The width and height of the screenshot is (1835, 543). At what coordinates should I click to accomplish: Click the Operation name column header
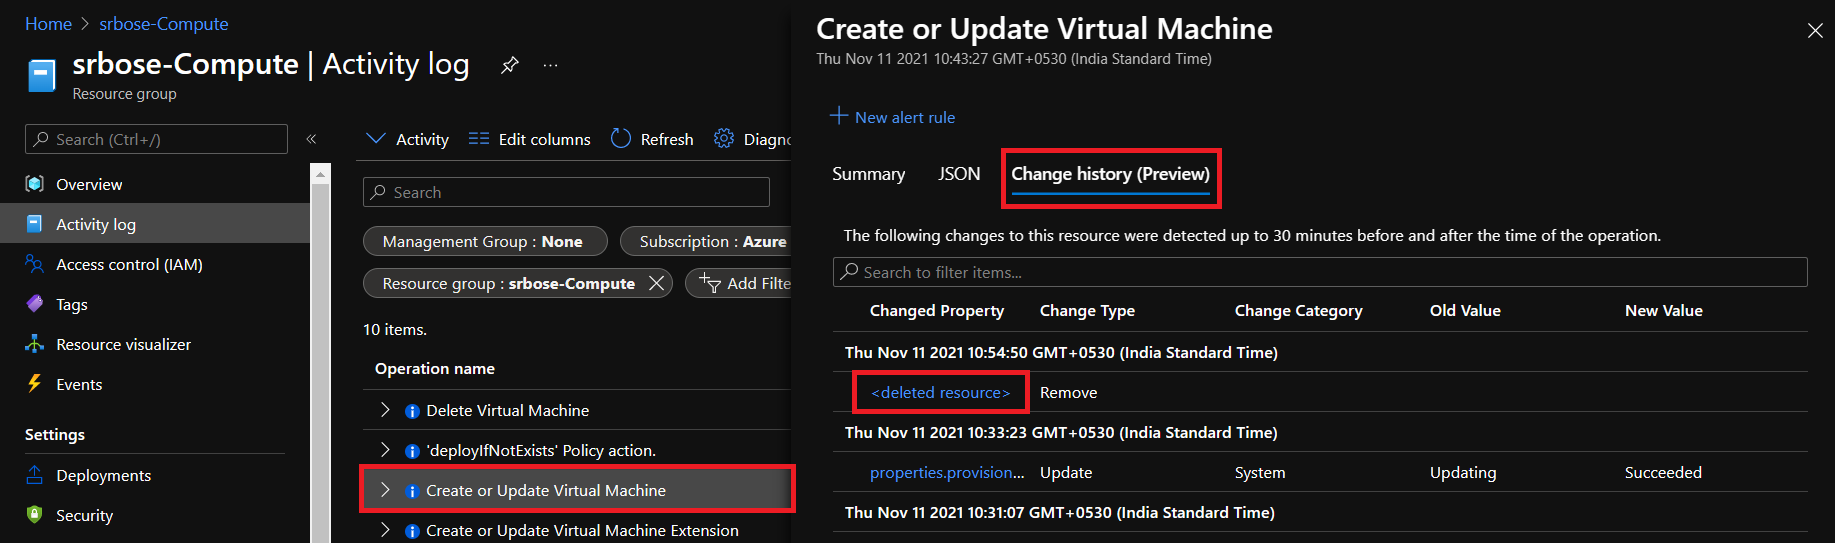pos(435,369)
